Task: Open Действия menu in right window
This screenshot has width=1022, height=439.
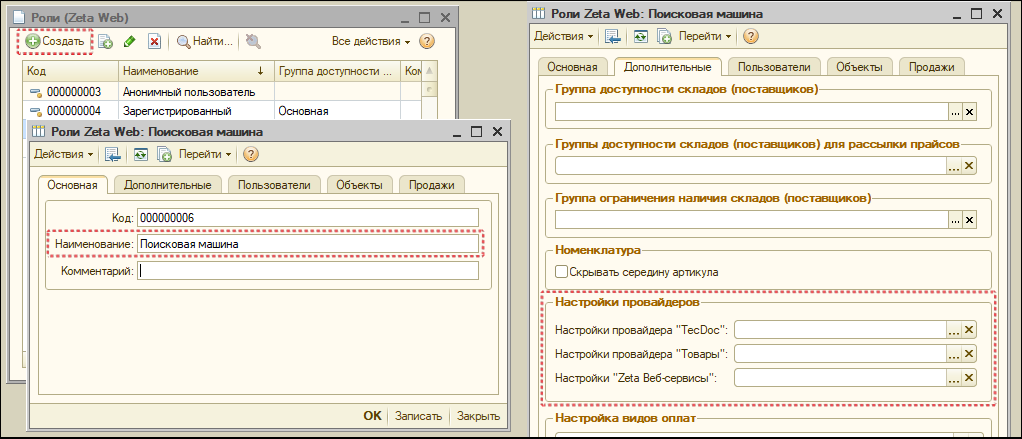Action: 563,36
